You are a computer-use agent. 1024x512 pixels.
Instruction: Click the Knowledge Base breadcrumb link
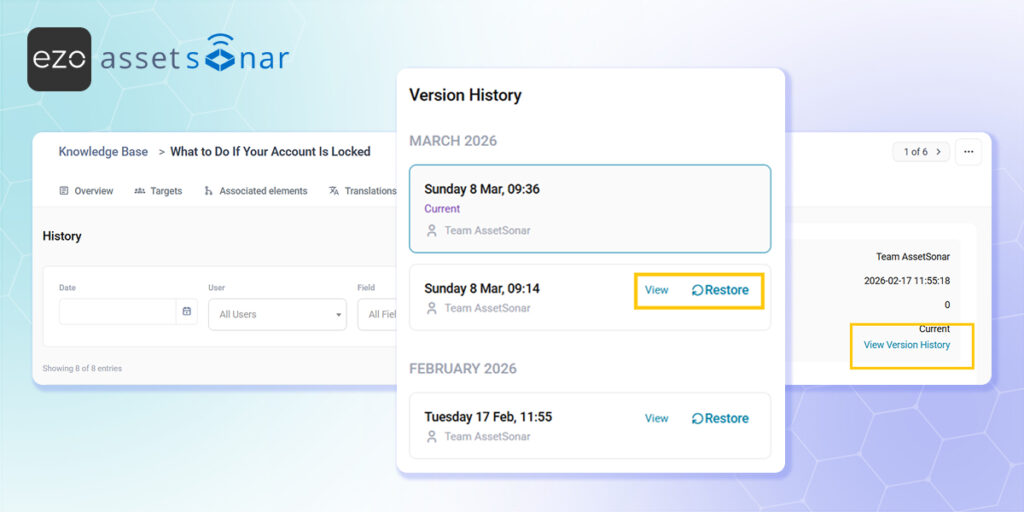click(103, 152)
